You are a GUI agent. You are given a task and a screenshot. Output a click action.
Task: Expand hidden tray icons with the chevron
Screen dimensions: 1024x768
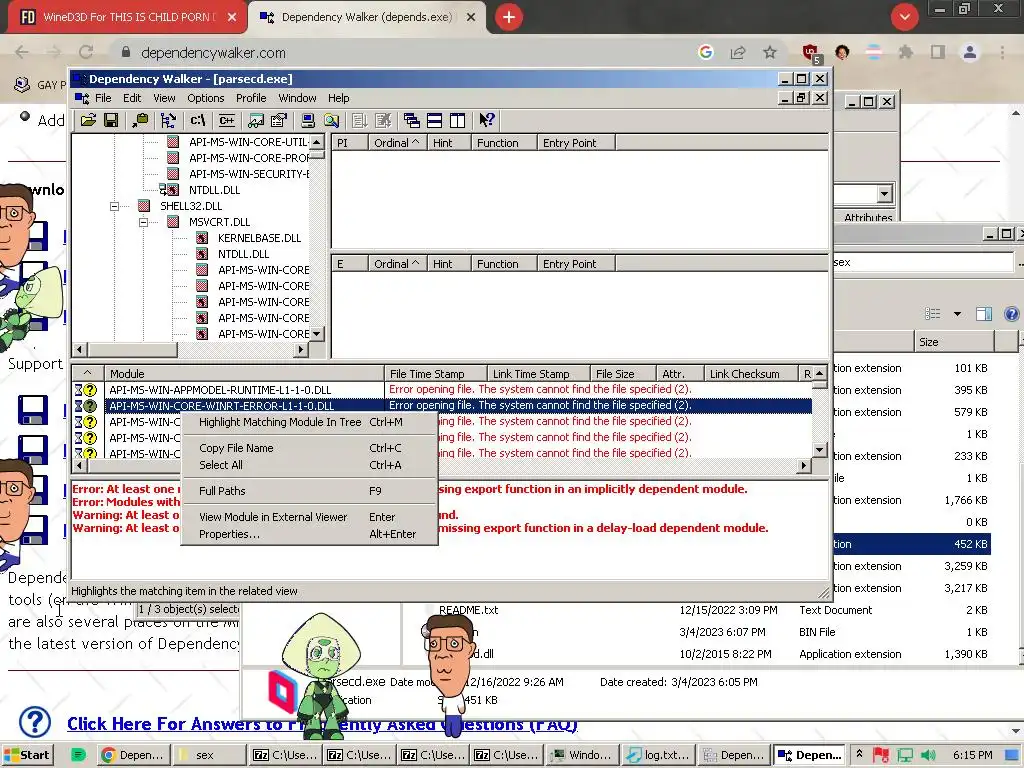pos(859,754)
